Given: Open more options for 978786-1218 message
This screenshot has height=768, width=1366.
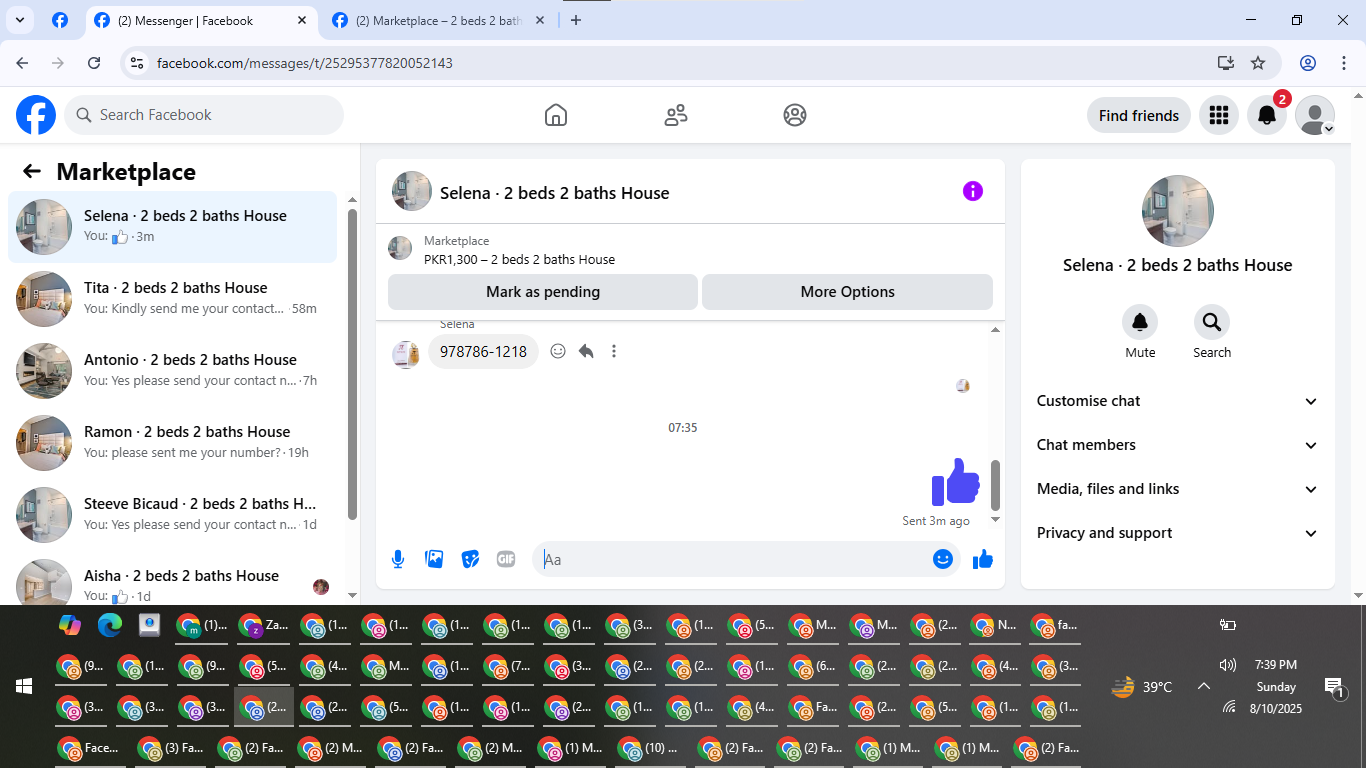Looking at the screenshot, I should tap(614, 351).
